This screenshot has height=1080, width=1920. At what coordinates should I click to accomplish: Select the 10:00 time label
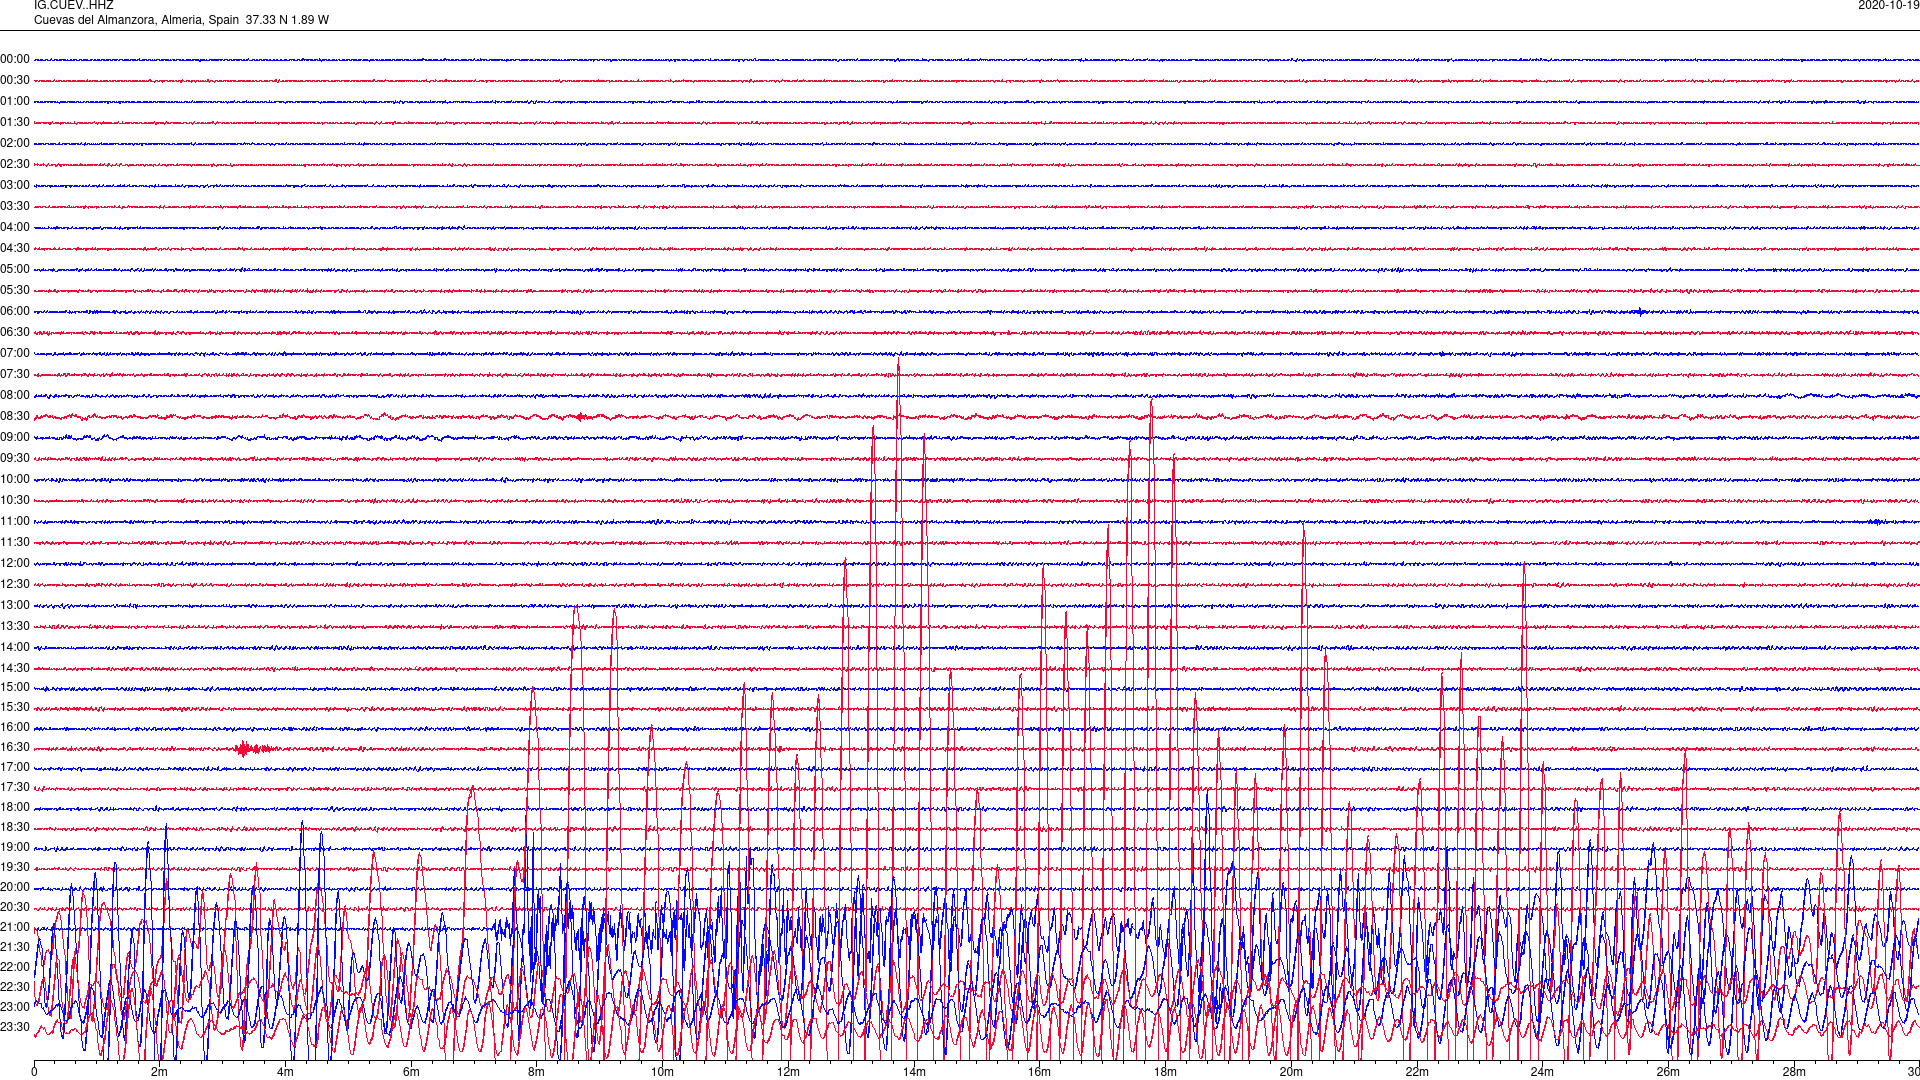(15, 479)
